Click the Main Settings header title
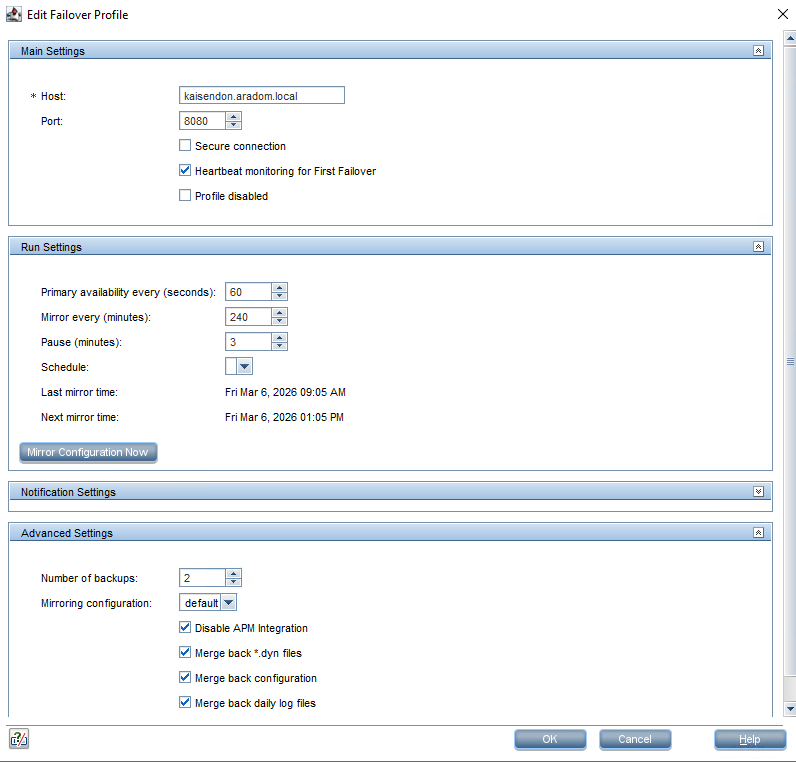Viewport: 796px width, 762px height. coord(53,51)
